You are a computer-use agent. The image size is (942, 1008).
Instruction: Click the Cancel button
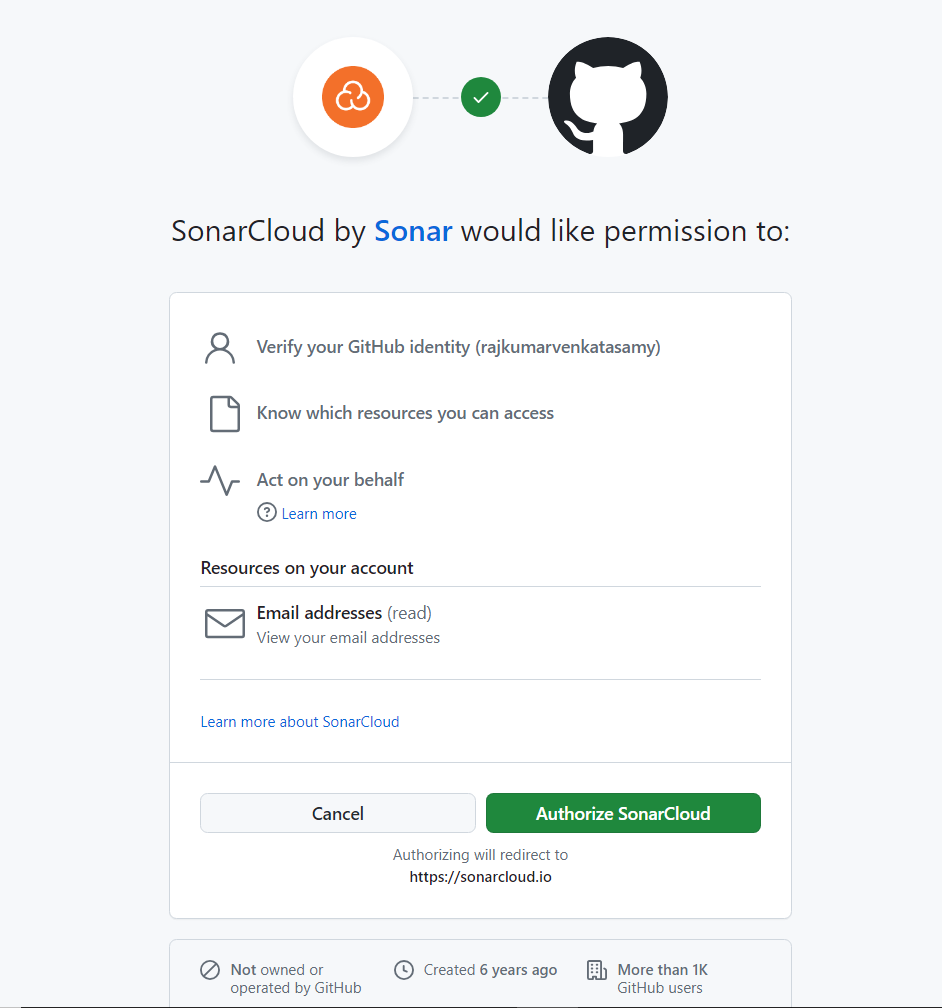pos(337,813)
